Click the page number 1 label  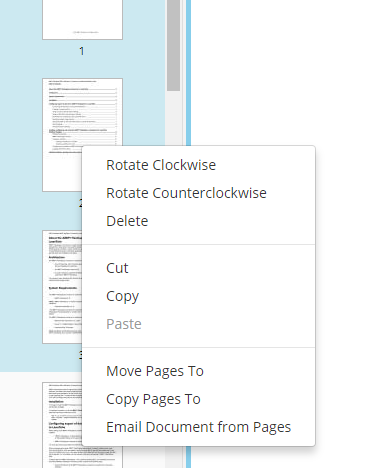[82, 51]
